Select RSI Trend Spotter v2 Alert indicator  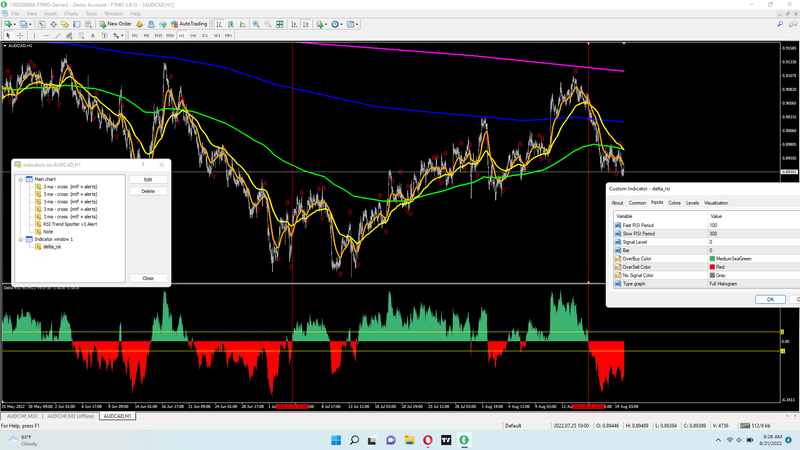[72, 224]
